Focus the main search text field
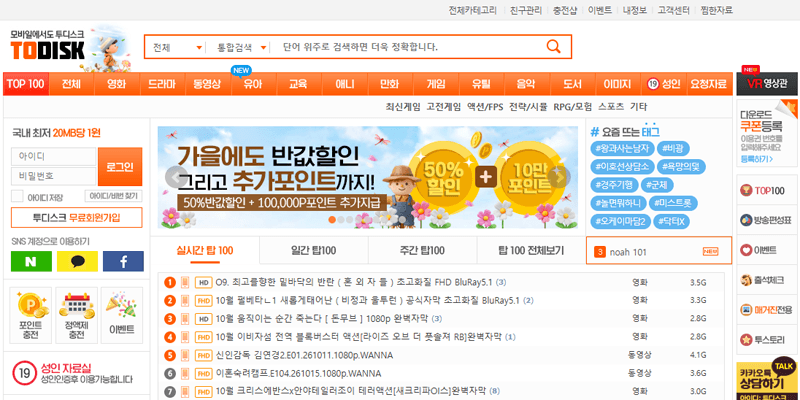Screen dimensions: 800x400 [x=408, y=47]
